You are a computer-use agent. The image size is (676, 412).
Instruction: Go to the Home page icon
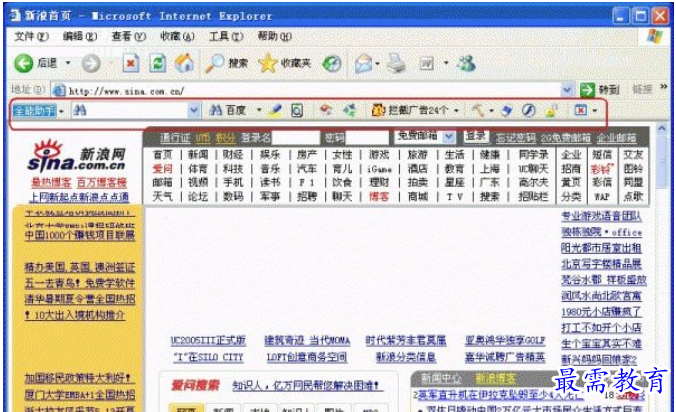click(x=184, y=63)
